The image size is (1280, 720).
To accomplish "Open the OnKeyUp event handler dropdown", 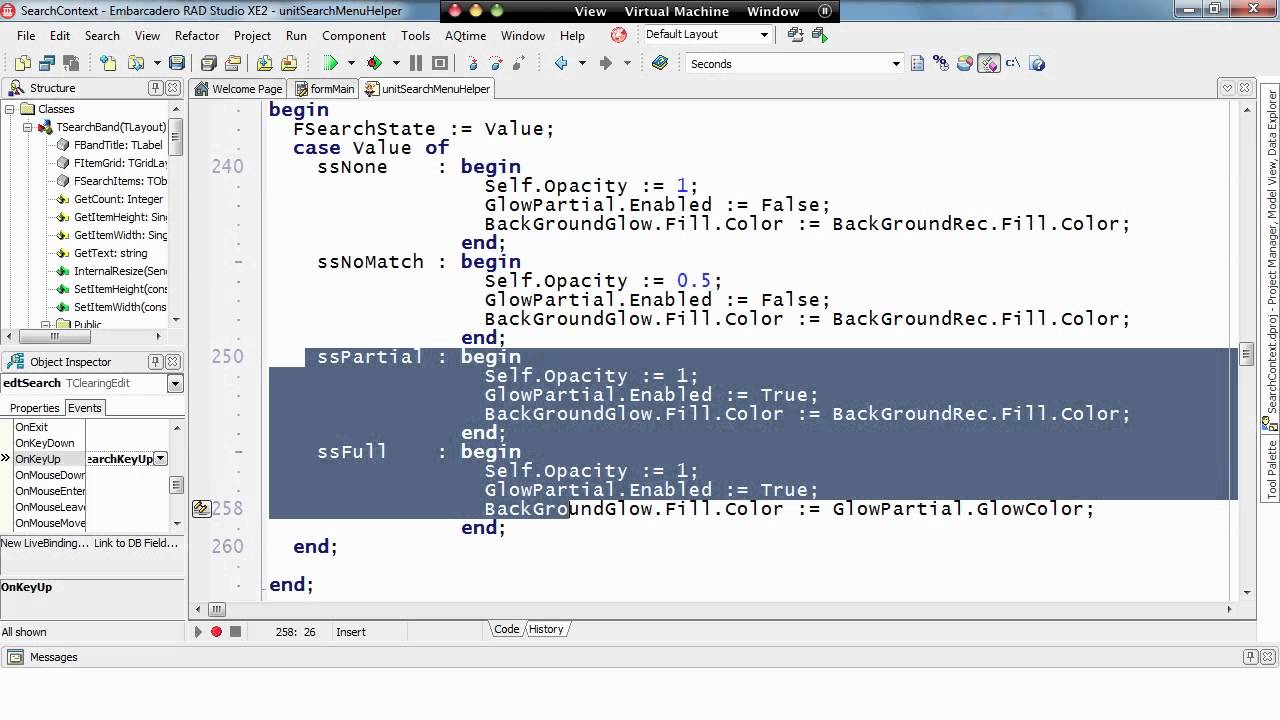I will pyautogui.click(x=160, y=459).
